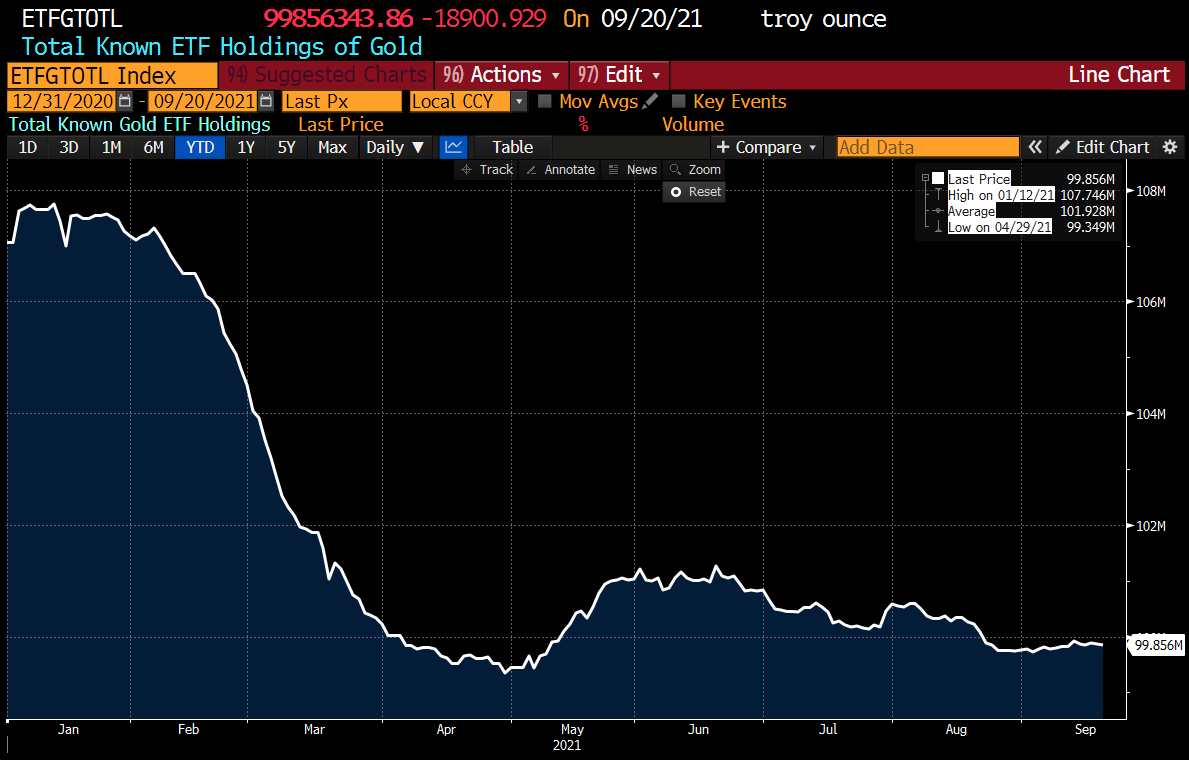The image size is (1189, 760).
Task: Activate the Annotate tool
Action: point(560,170)
